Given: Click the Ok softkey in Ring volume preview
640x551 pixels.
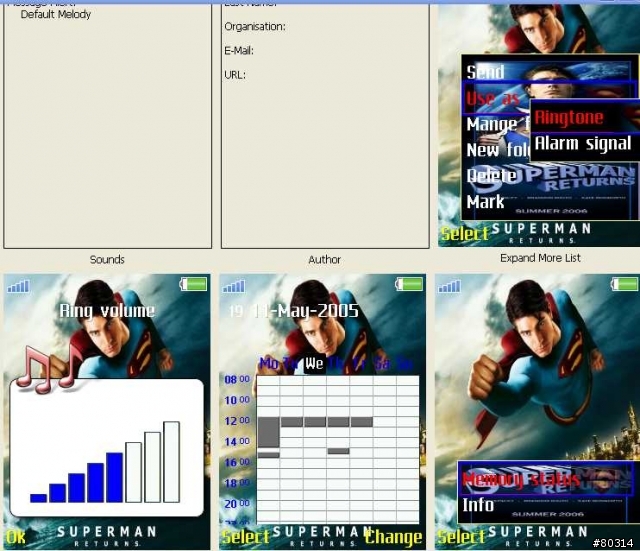Looking at the screenshot, I should coord(16,537).
